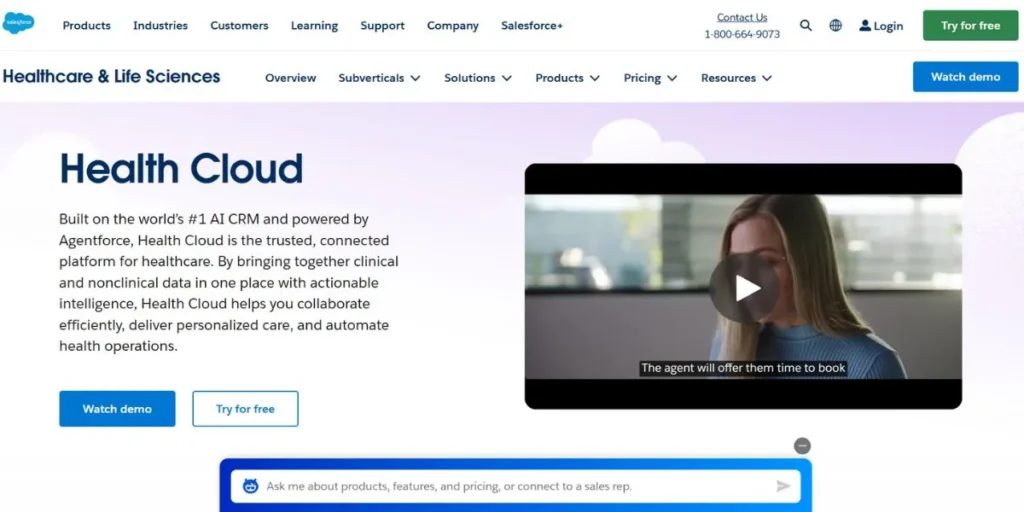Click the Health Cloud title text

181,168
